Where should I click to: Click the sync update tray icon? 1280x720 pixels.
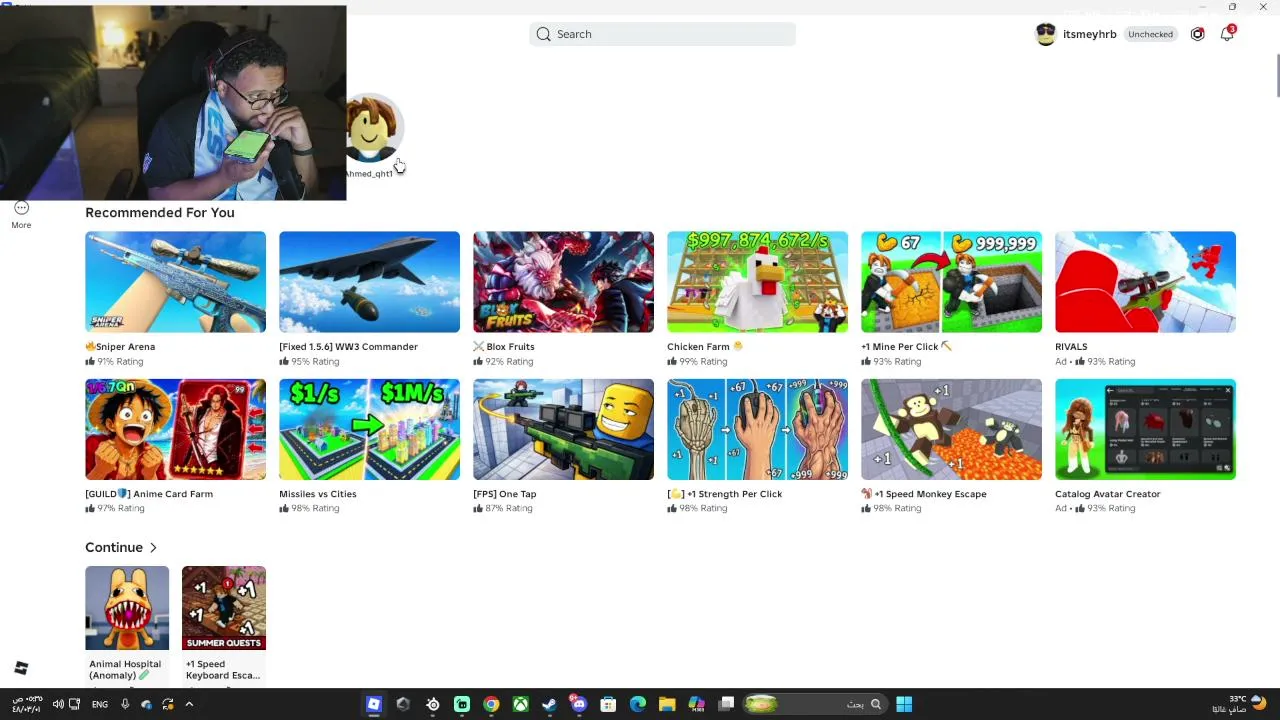click(167, 704)
